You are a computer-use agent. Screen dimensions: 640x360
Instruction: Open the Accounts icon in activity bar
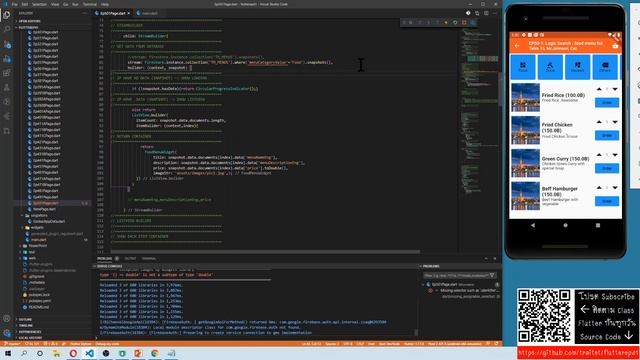7,319
